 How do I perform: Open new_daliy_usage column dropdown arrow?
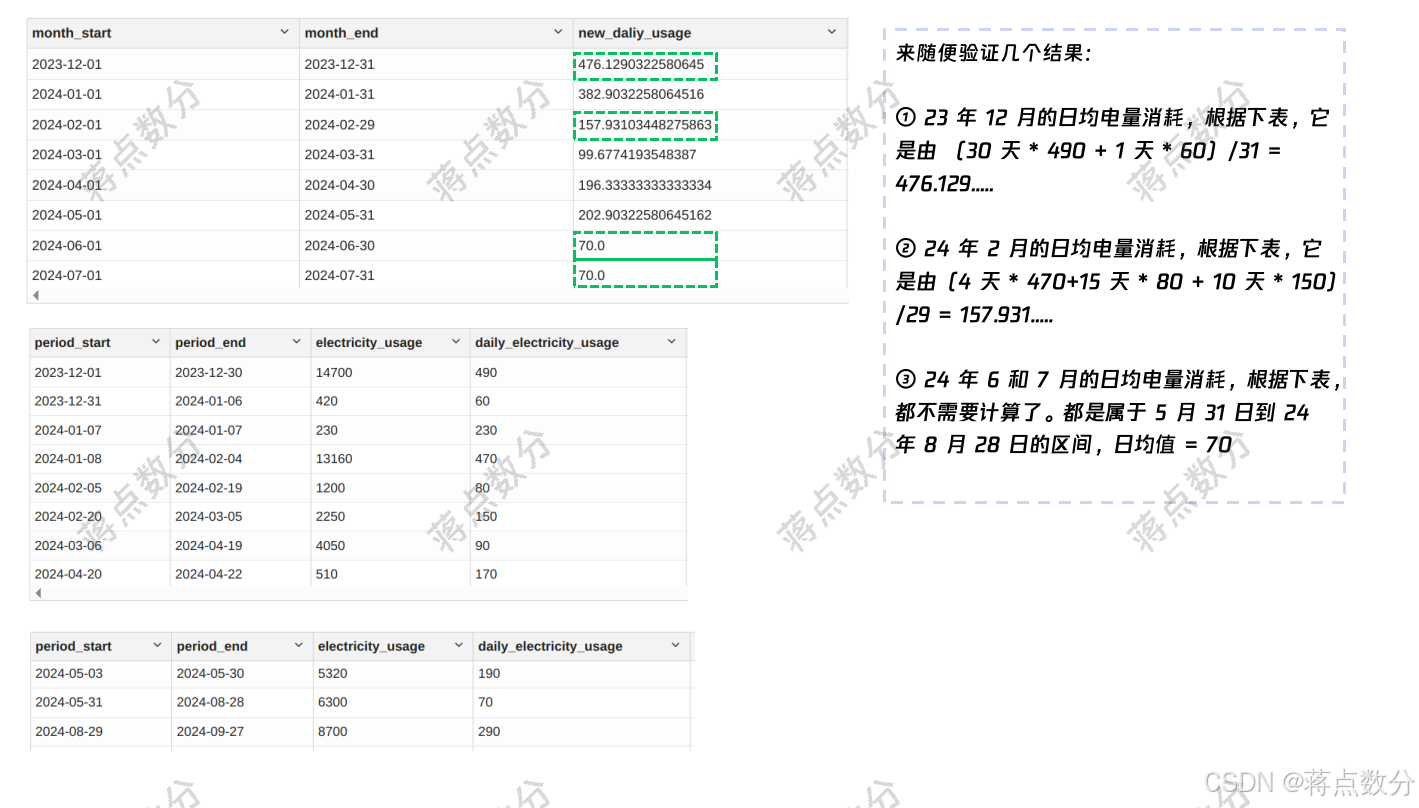pos(832,32)
